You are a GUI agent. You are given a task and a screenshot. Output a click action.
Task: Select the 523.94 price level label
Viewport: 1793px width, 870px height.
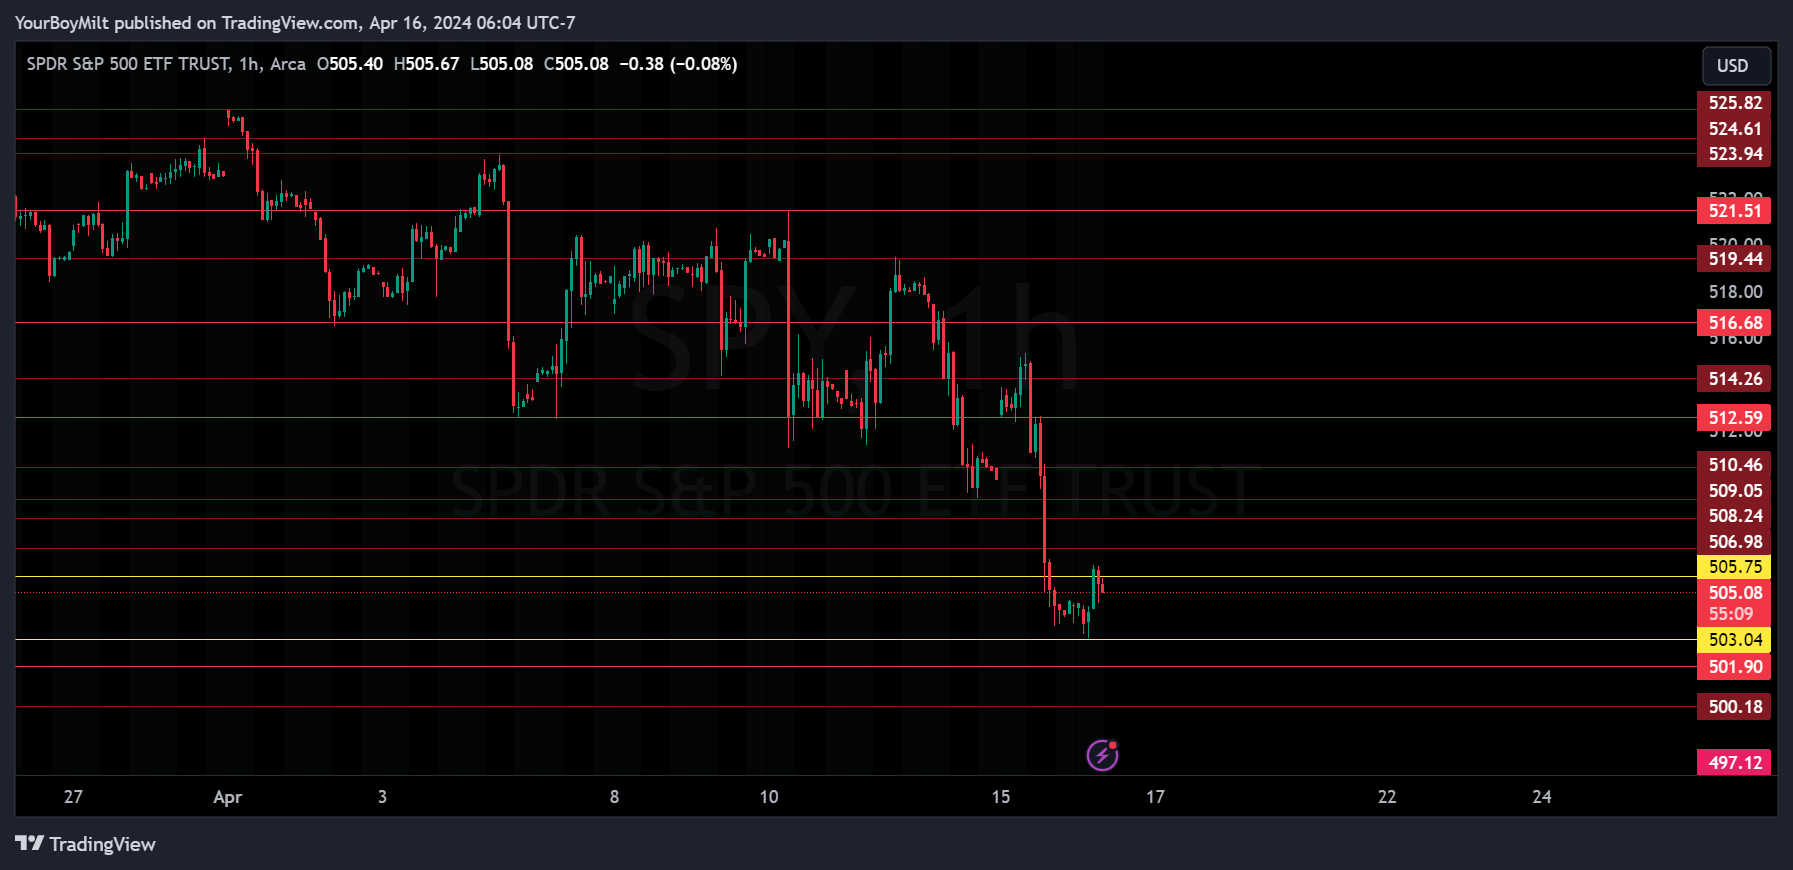click(x=1734, y=153)
